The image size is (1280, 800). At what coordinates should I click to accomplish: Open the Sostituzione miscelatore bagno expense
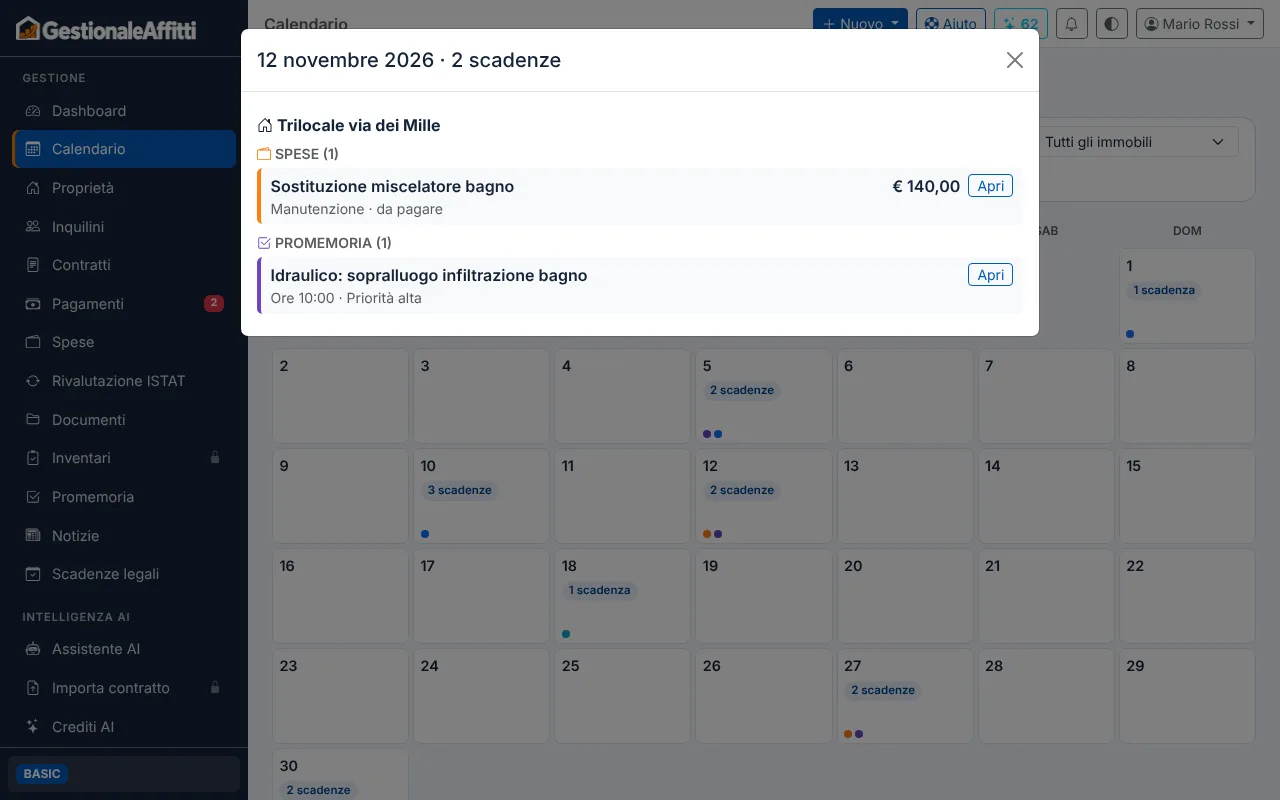tap(990, 186)
